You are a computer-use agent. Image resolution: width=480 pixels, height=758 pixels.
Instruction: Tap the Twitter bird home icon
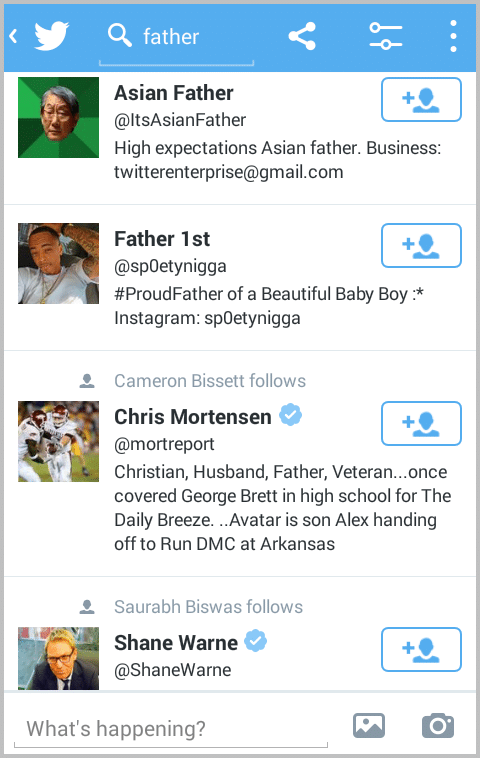click(x=51, y=36)
